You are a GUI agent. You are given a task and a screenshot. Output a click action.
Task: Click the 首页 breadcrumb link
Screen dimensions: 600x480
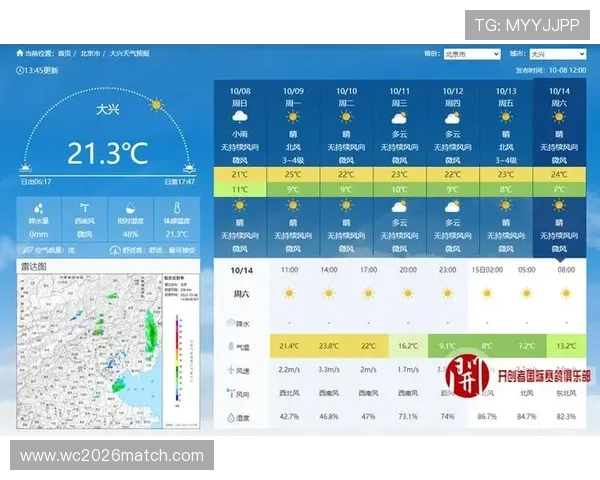point(64,53)
